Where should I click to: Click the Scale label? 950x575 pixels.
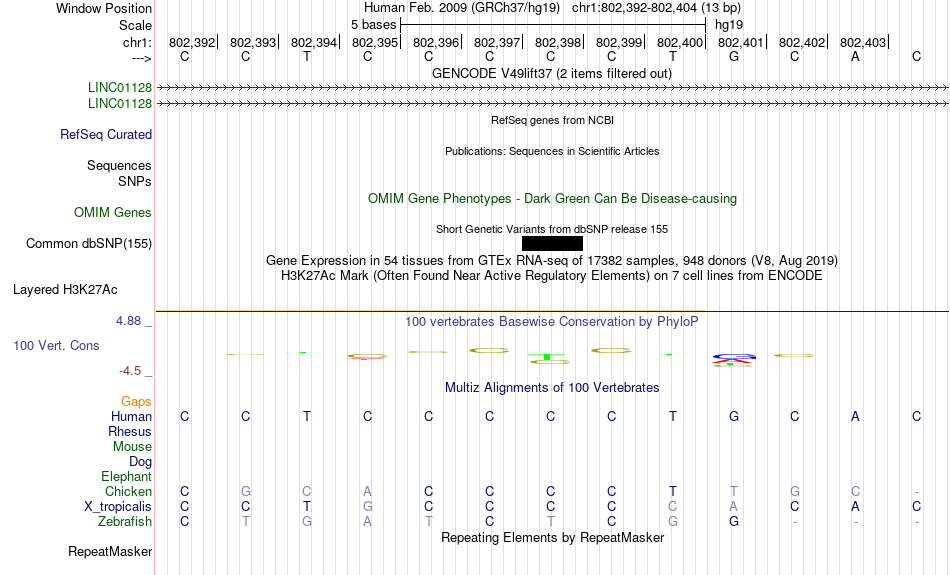tap(135, 25)
